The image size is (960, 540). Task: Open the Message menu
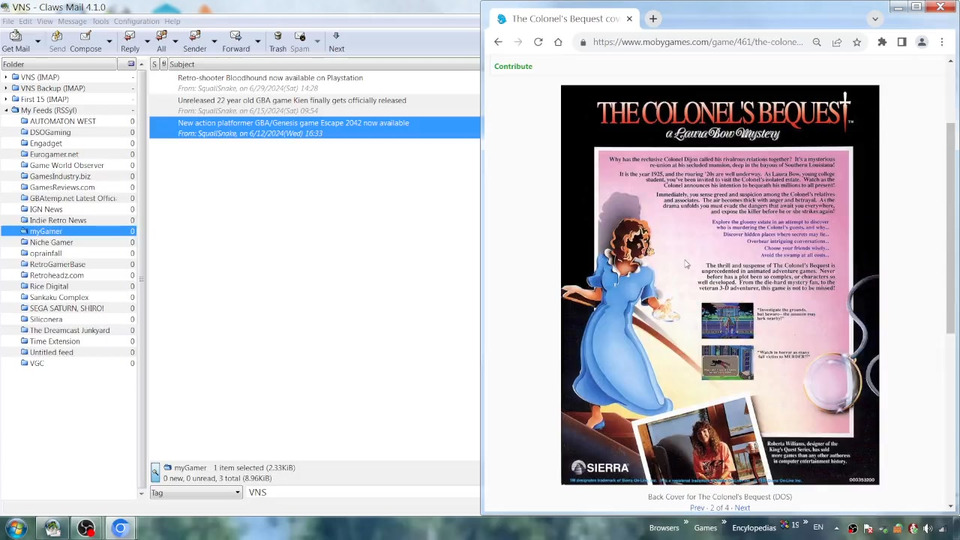coord(72,21)
